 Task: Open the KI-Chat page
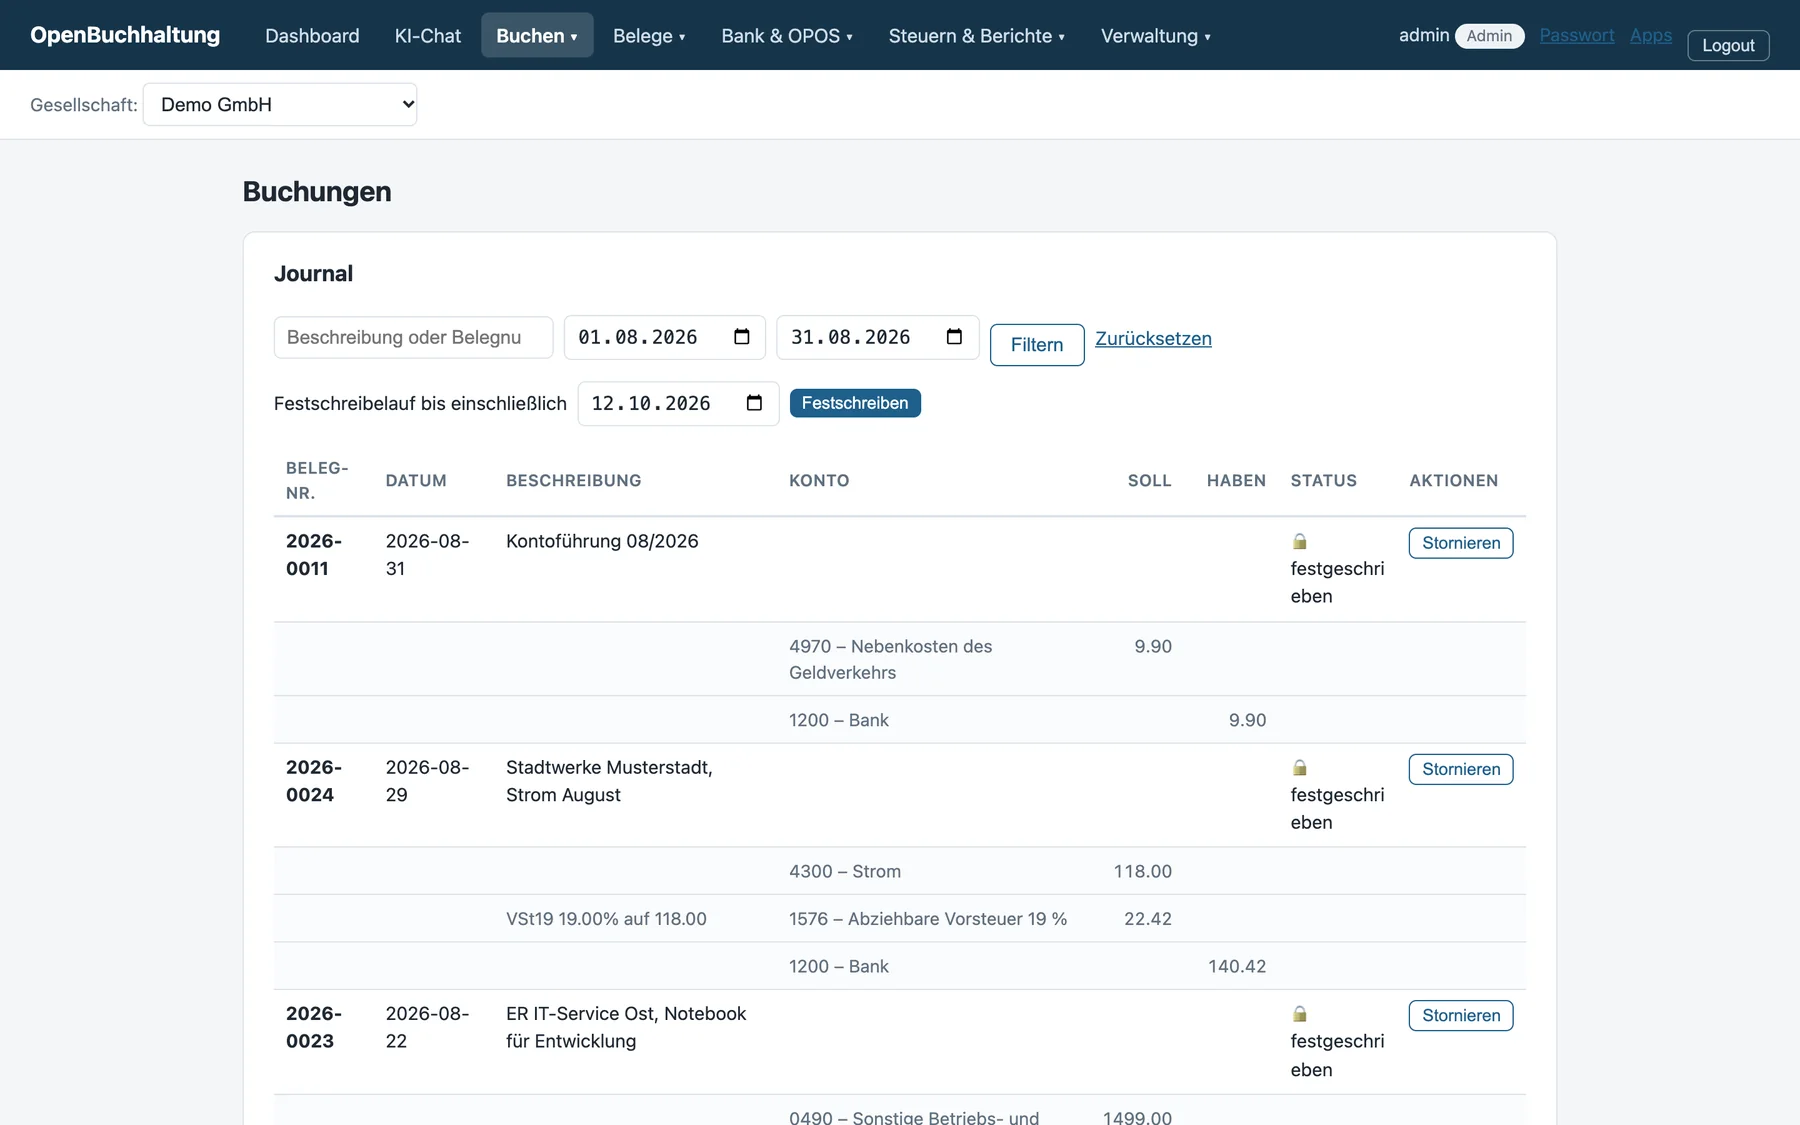[x=428, y=35]
